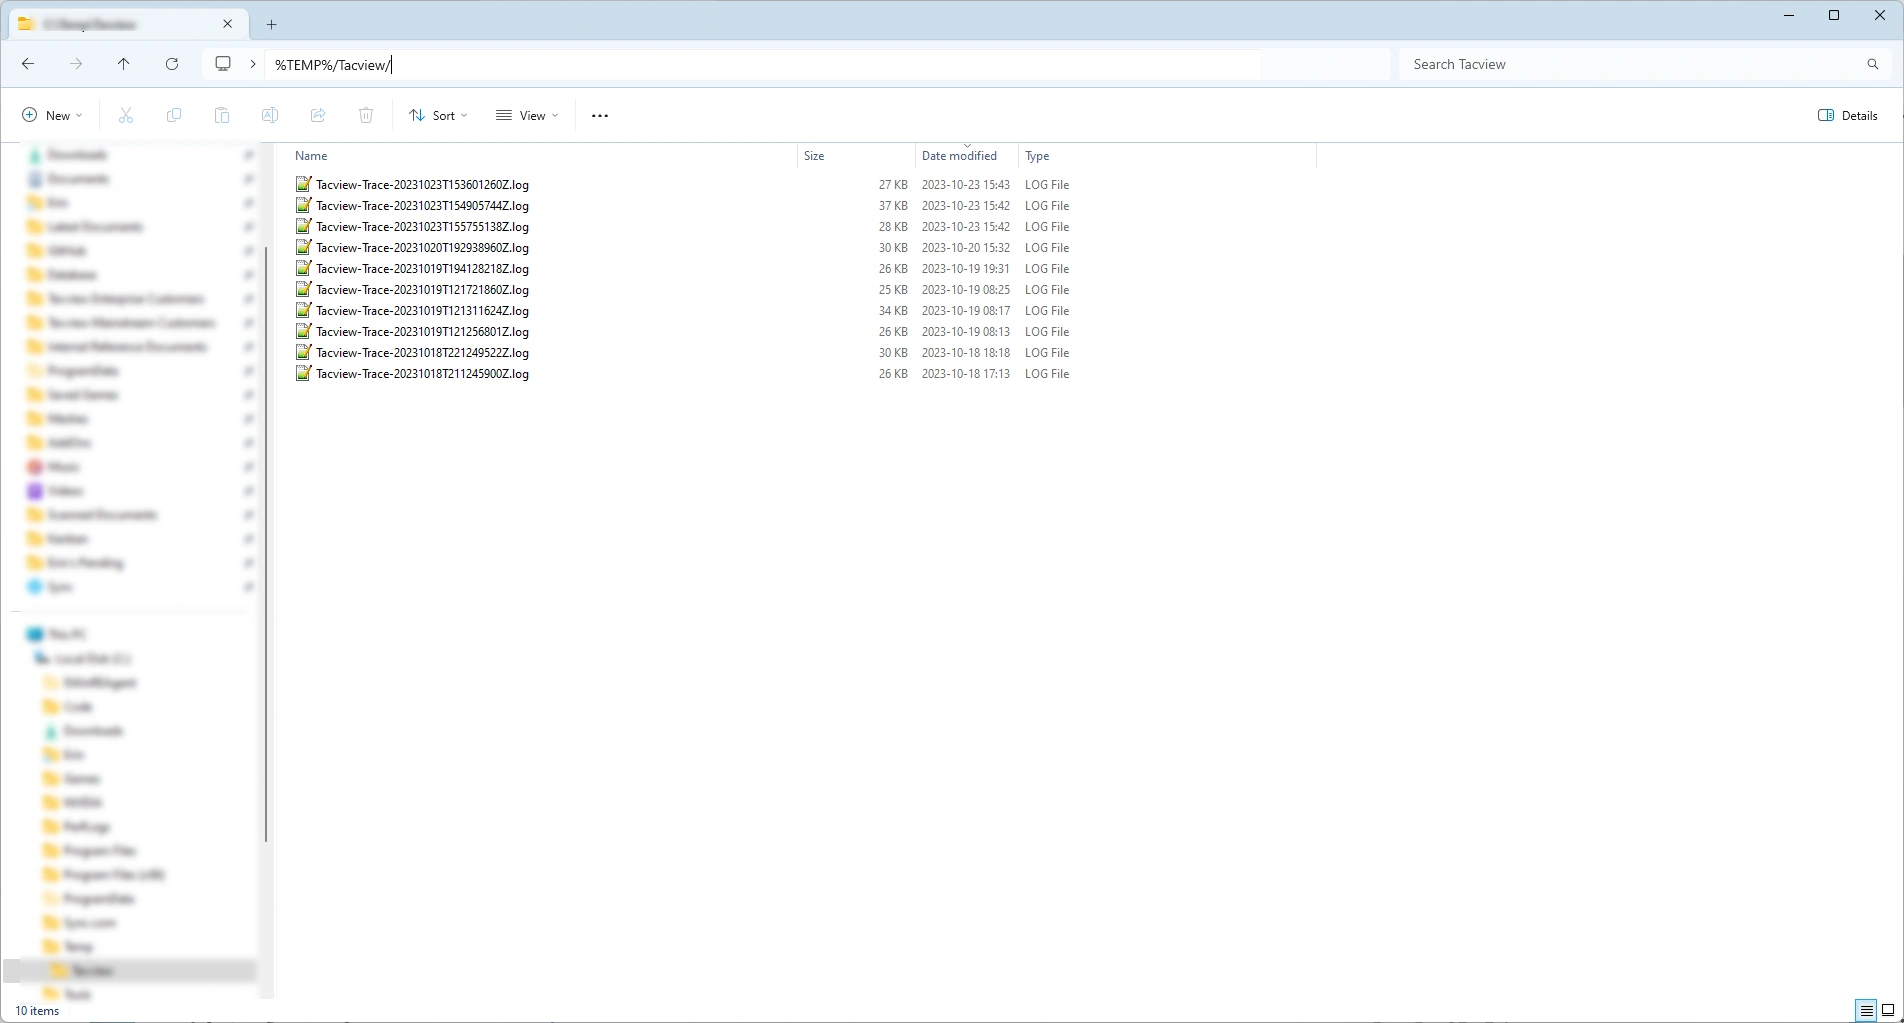The image size is (1904, 1023).
Task: Click the 10 items status text
Action: 37,1011
